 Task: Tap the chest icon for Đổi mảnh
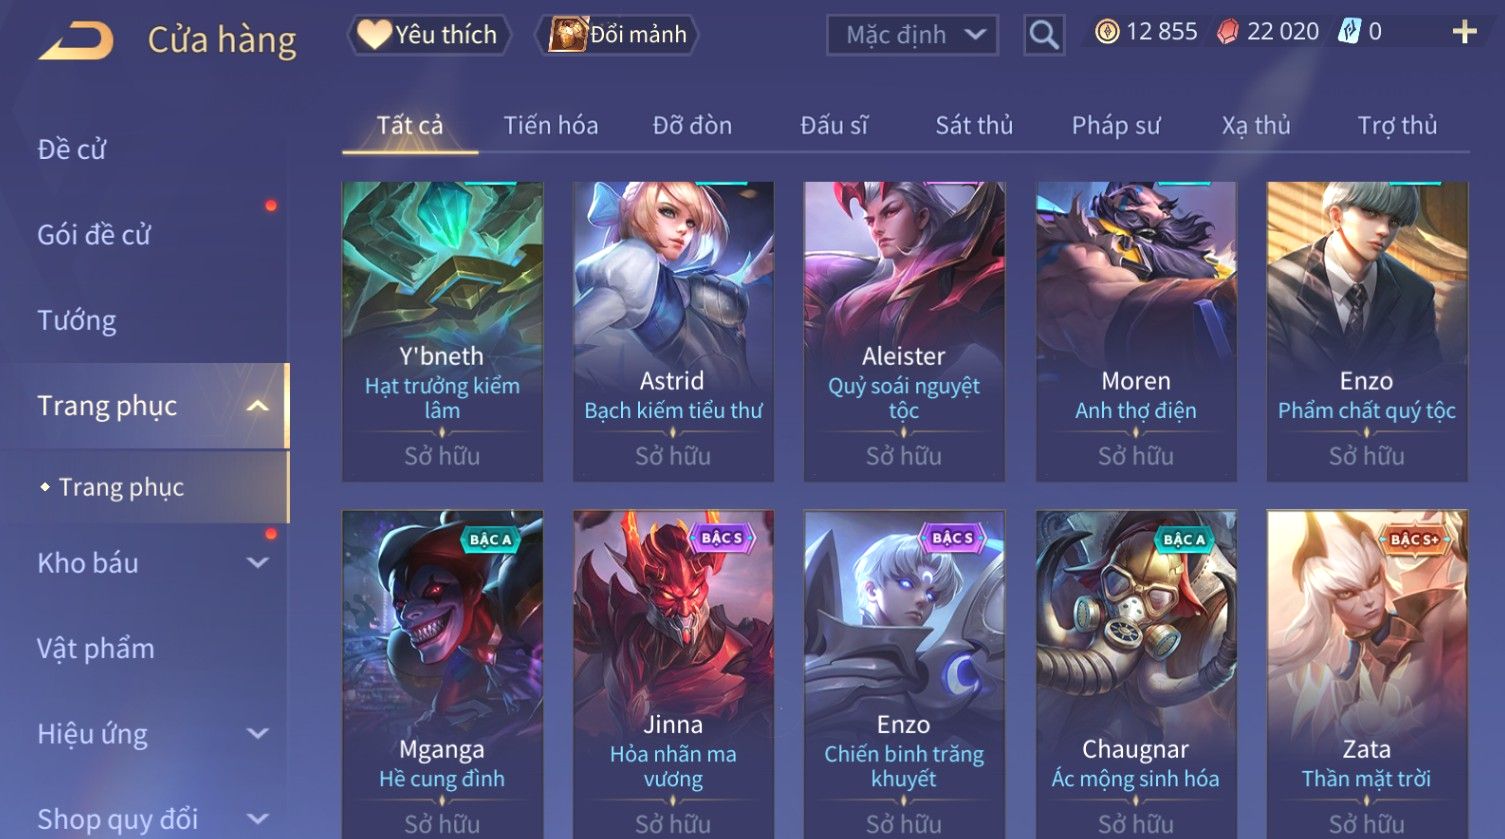567,34
